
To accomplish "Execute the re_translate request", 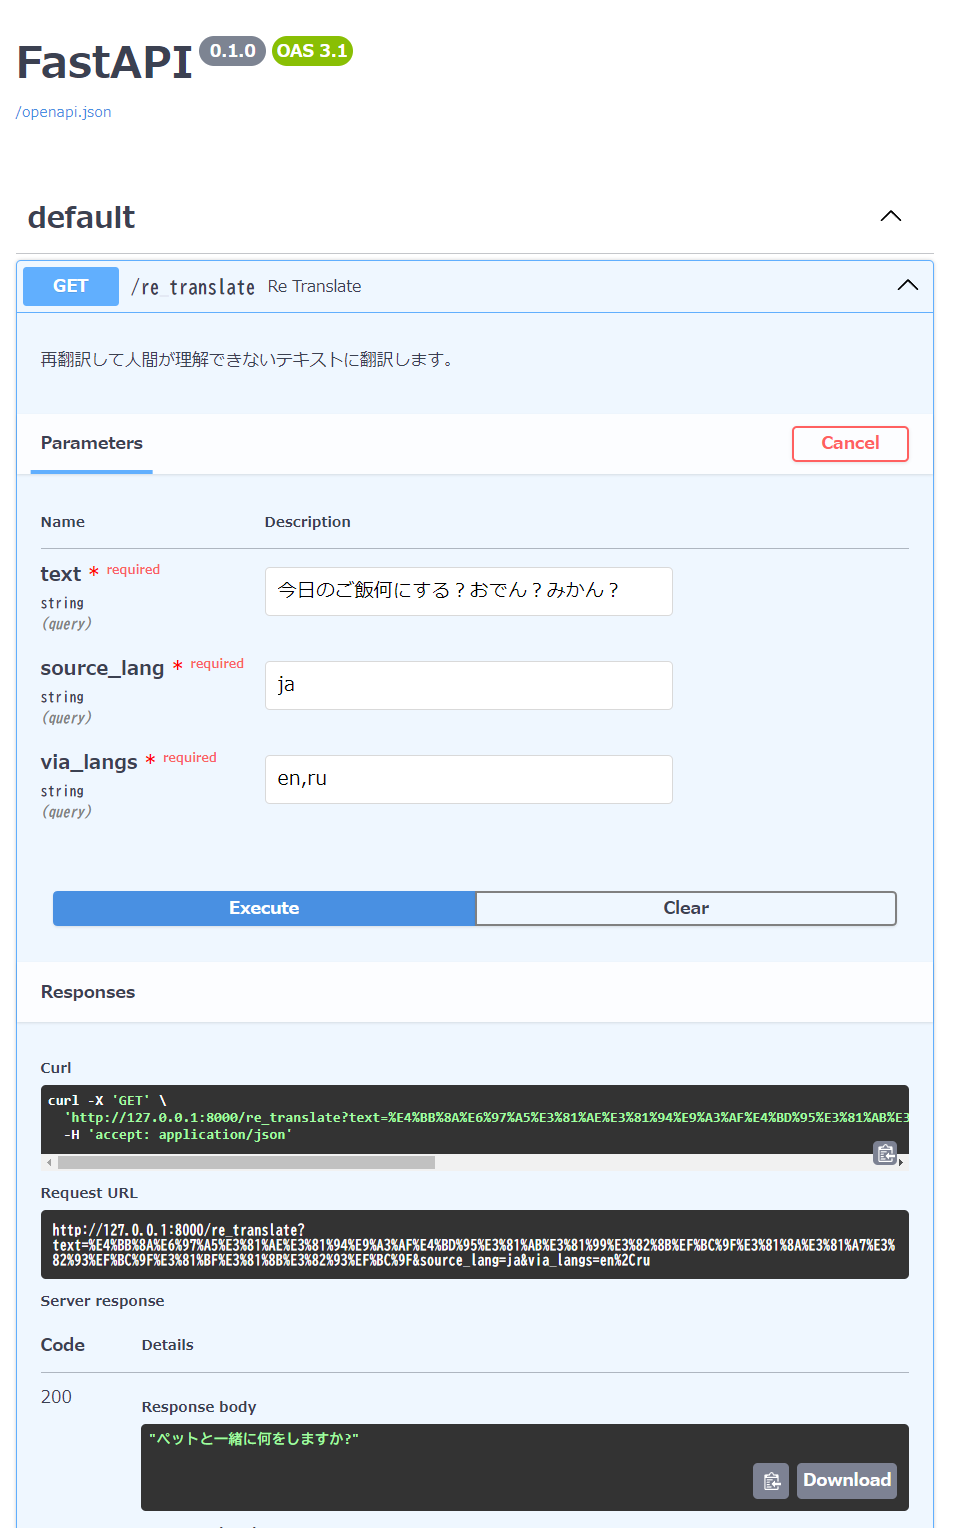I will [x=264, y=908].
